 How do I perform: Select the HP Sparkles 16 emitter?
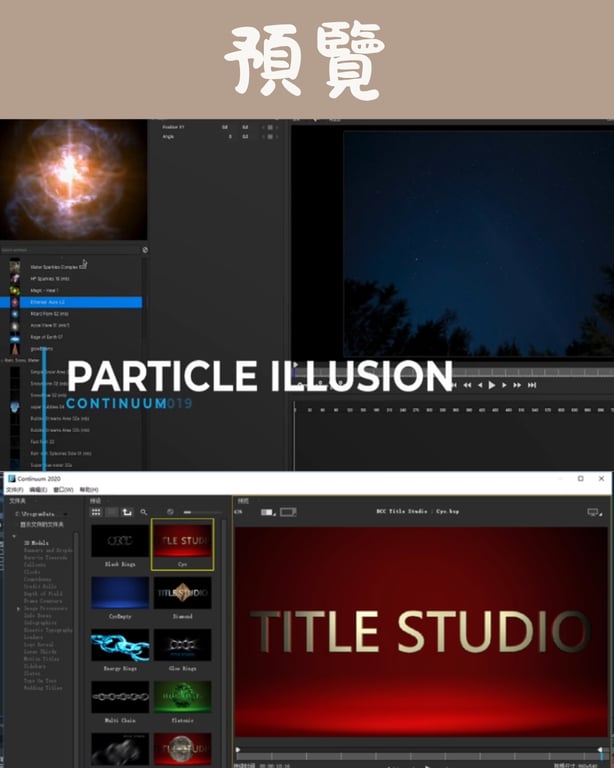(x=71, y=279)
